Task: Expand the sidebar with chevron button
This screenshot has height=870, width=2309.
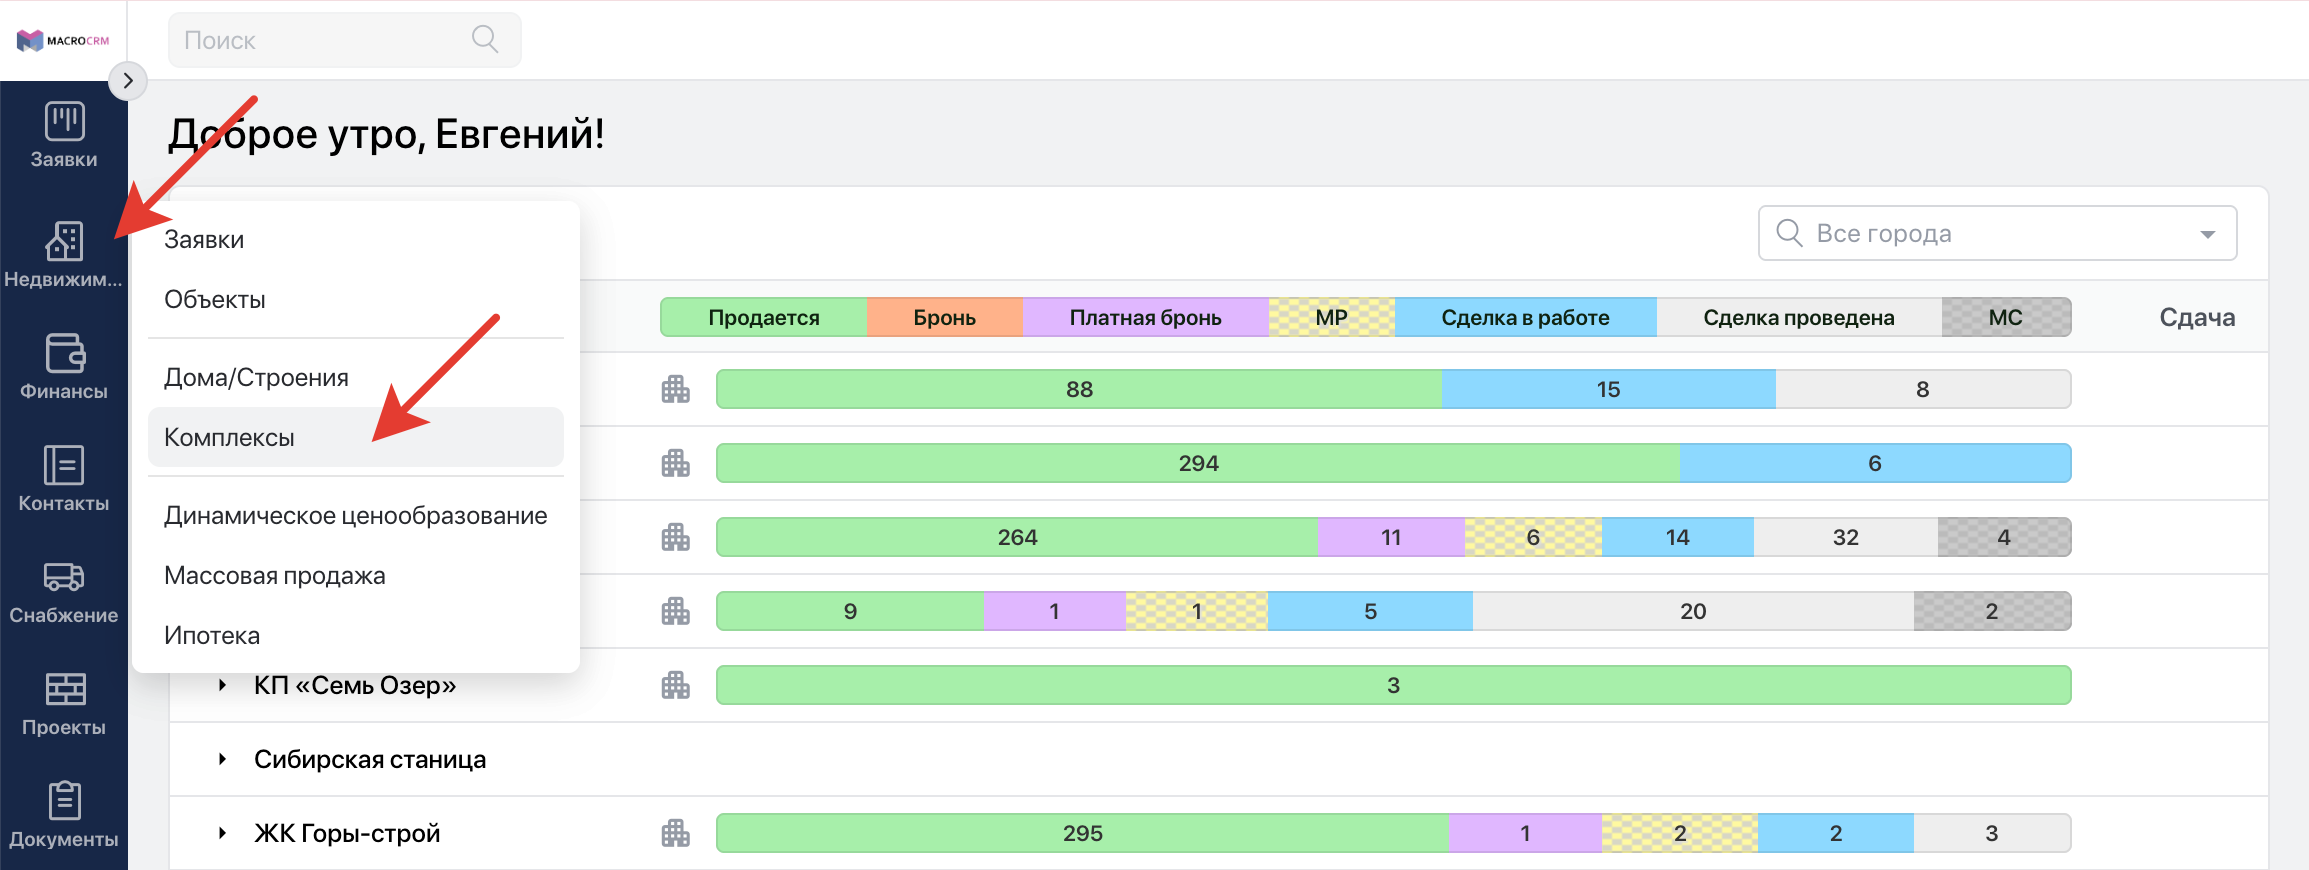Action: (128, 81)
